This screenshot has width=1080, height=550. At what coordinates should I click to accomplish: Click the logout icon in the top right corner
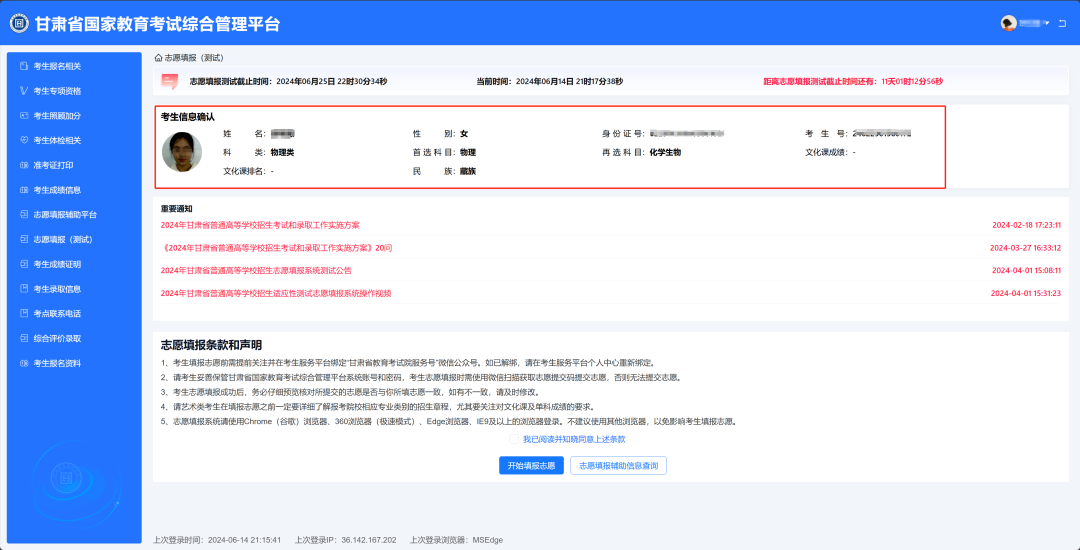[x=1062, y=23]
